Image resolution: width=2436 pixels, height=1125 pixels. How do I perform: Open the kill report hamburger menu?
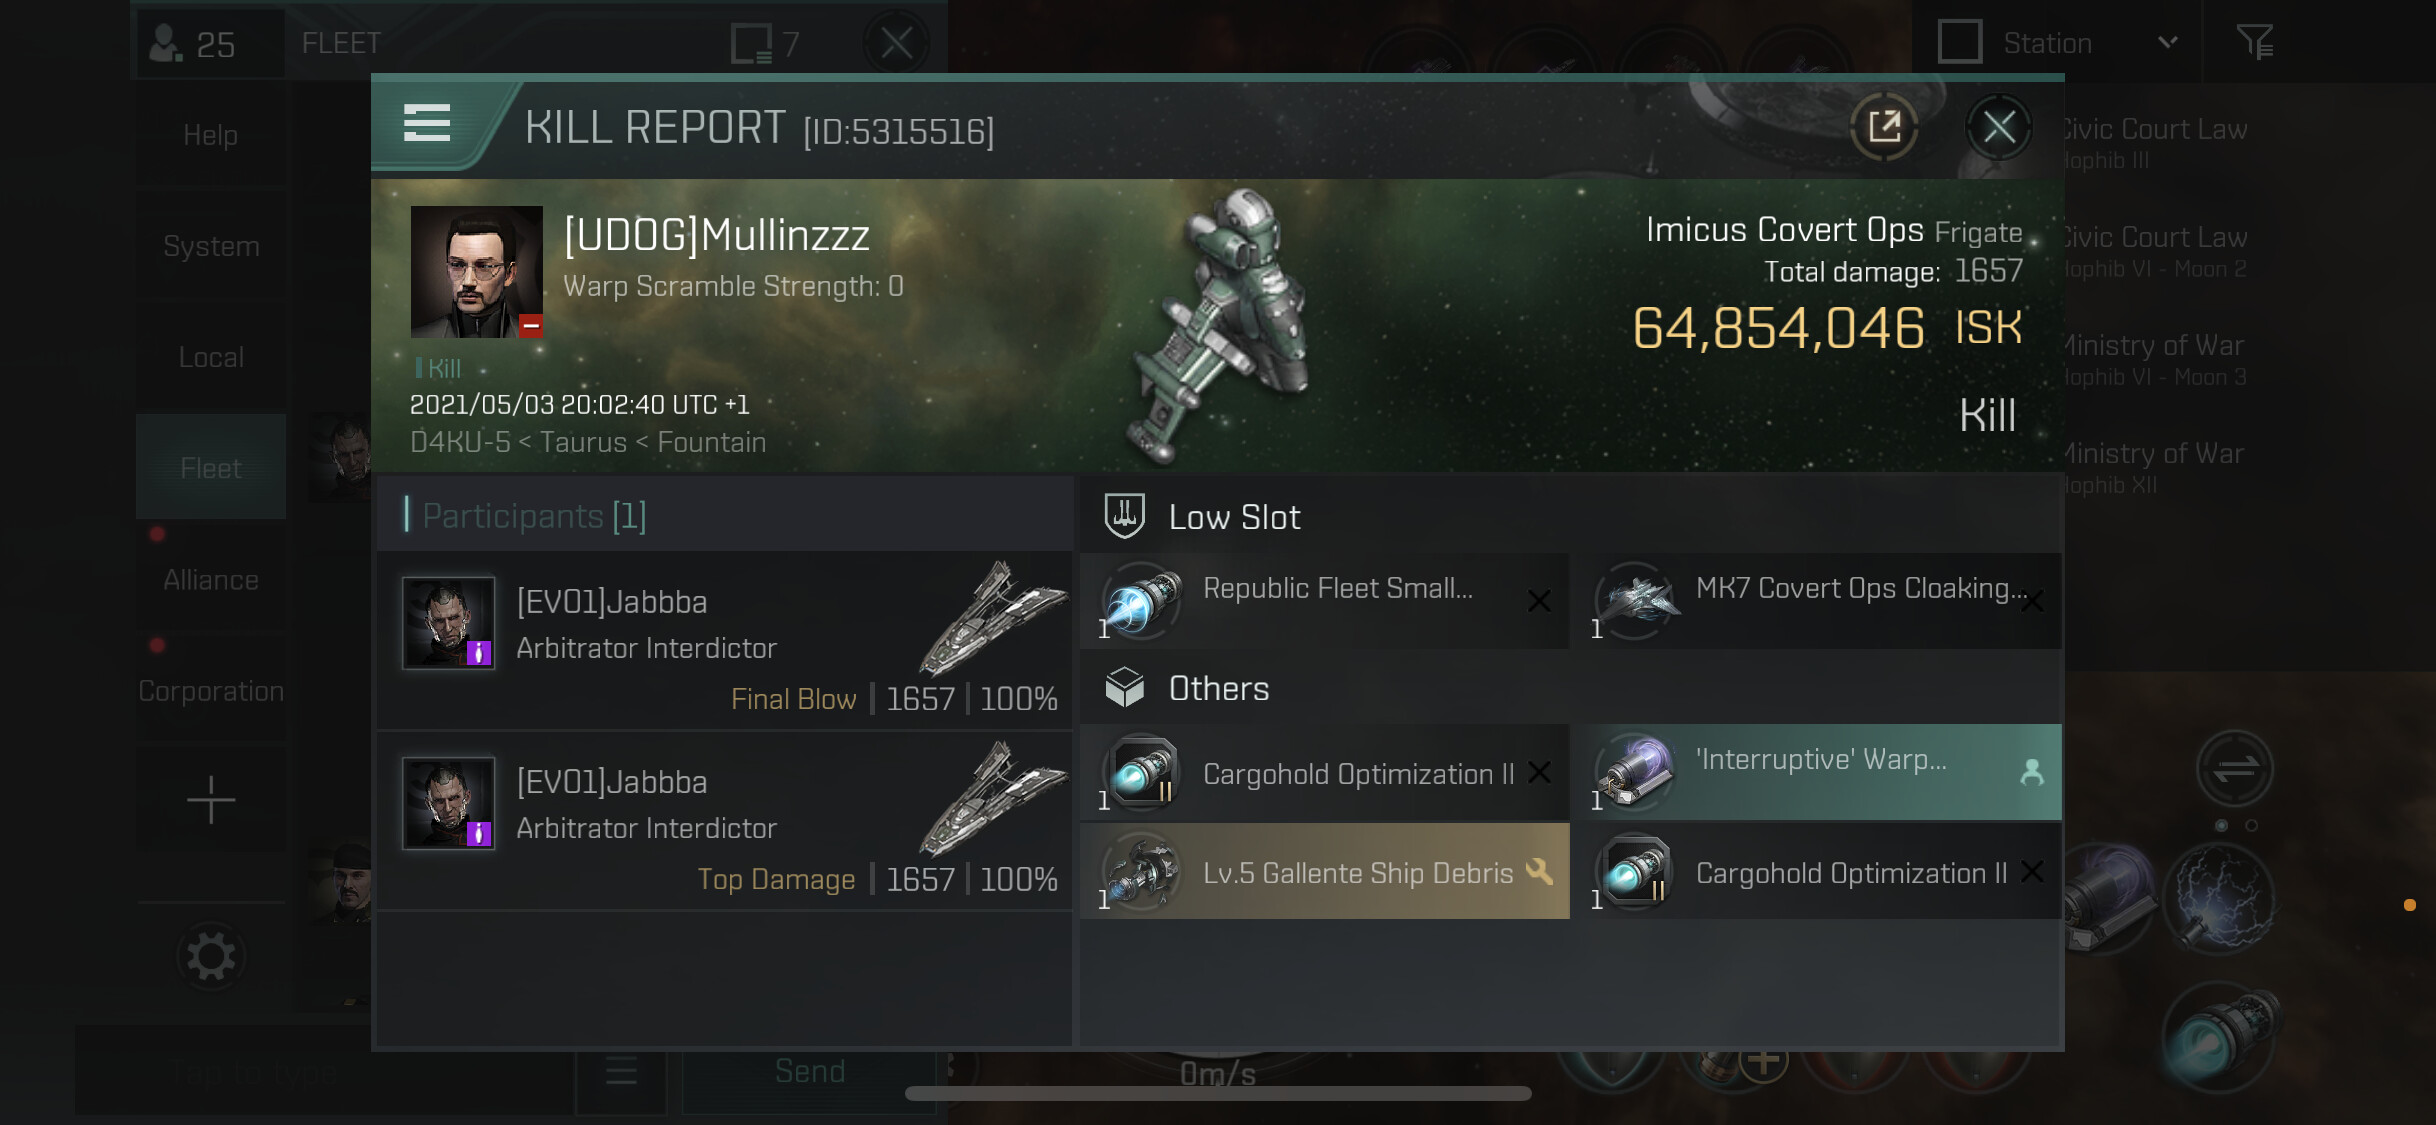(427, 124)
